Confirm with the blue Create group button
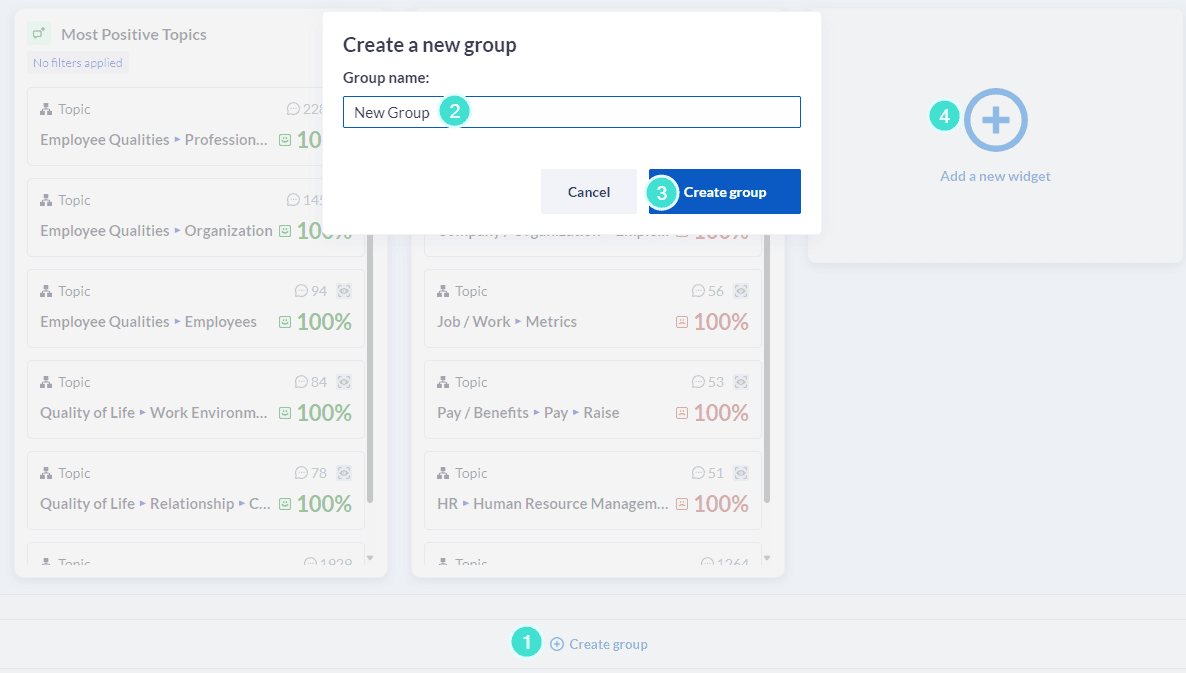1186x673 pixels. (725, 192)
